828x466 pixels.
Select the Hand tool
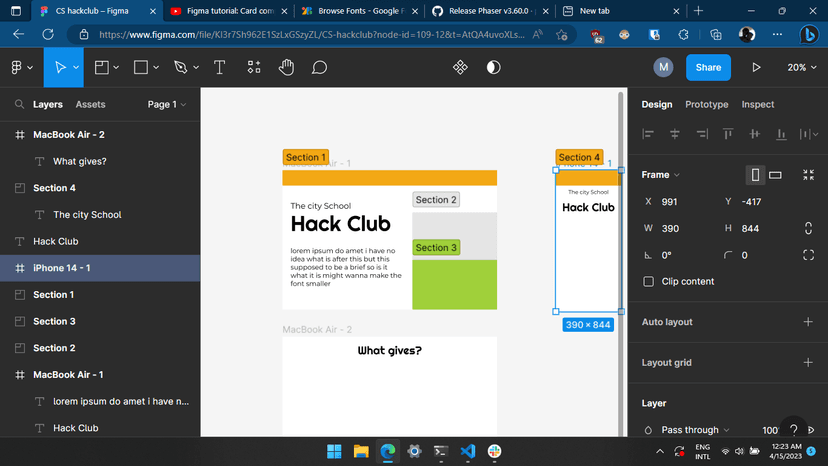point(286,67)
